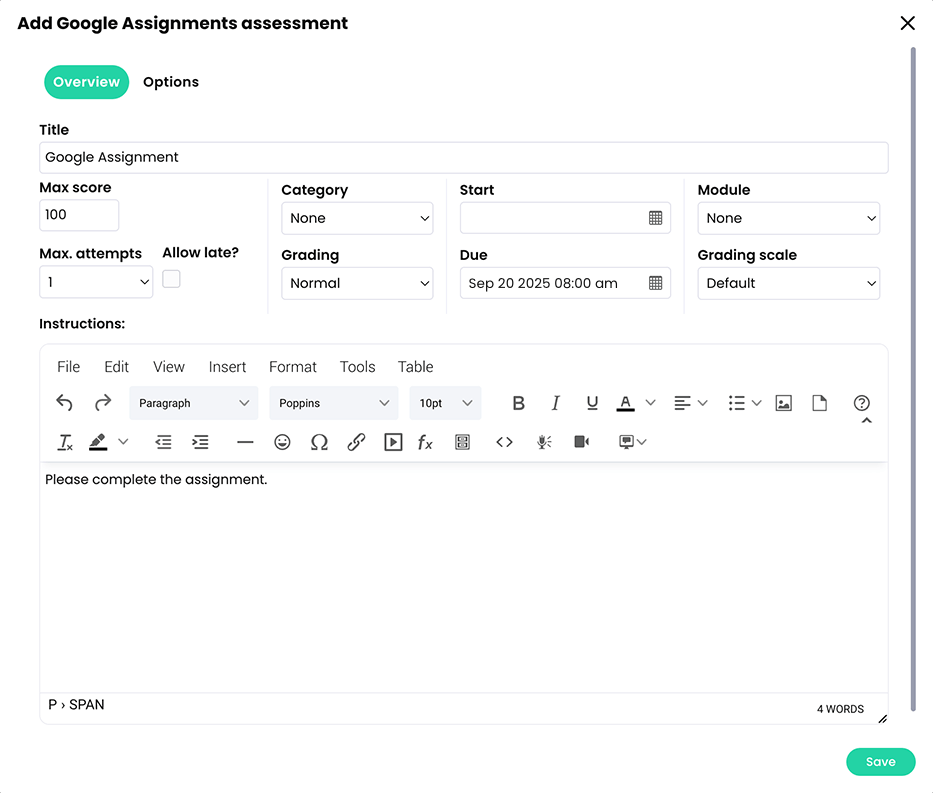Image resolution: width=933 pixels, height=793 pixels.
Task: Open the calendar for the Start date
Action: 656,218
